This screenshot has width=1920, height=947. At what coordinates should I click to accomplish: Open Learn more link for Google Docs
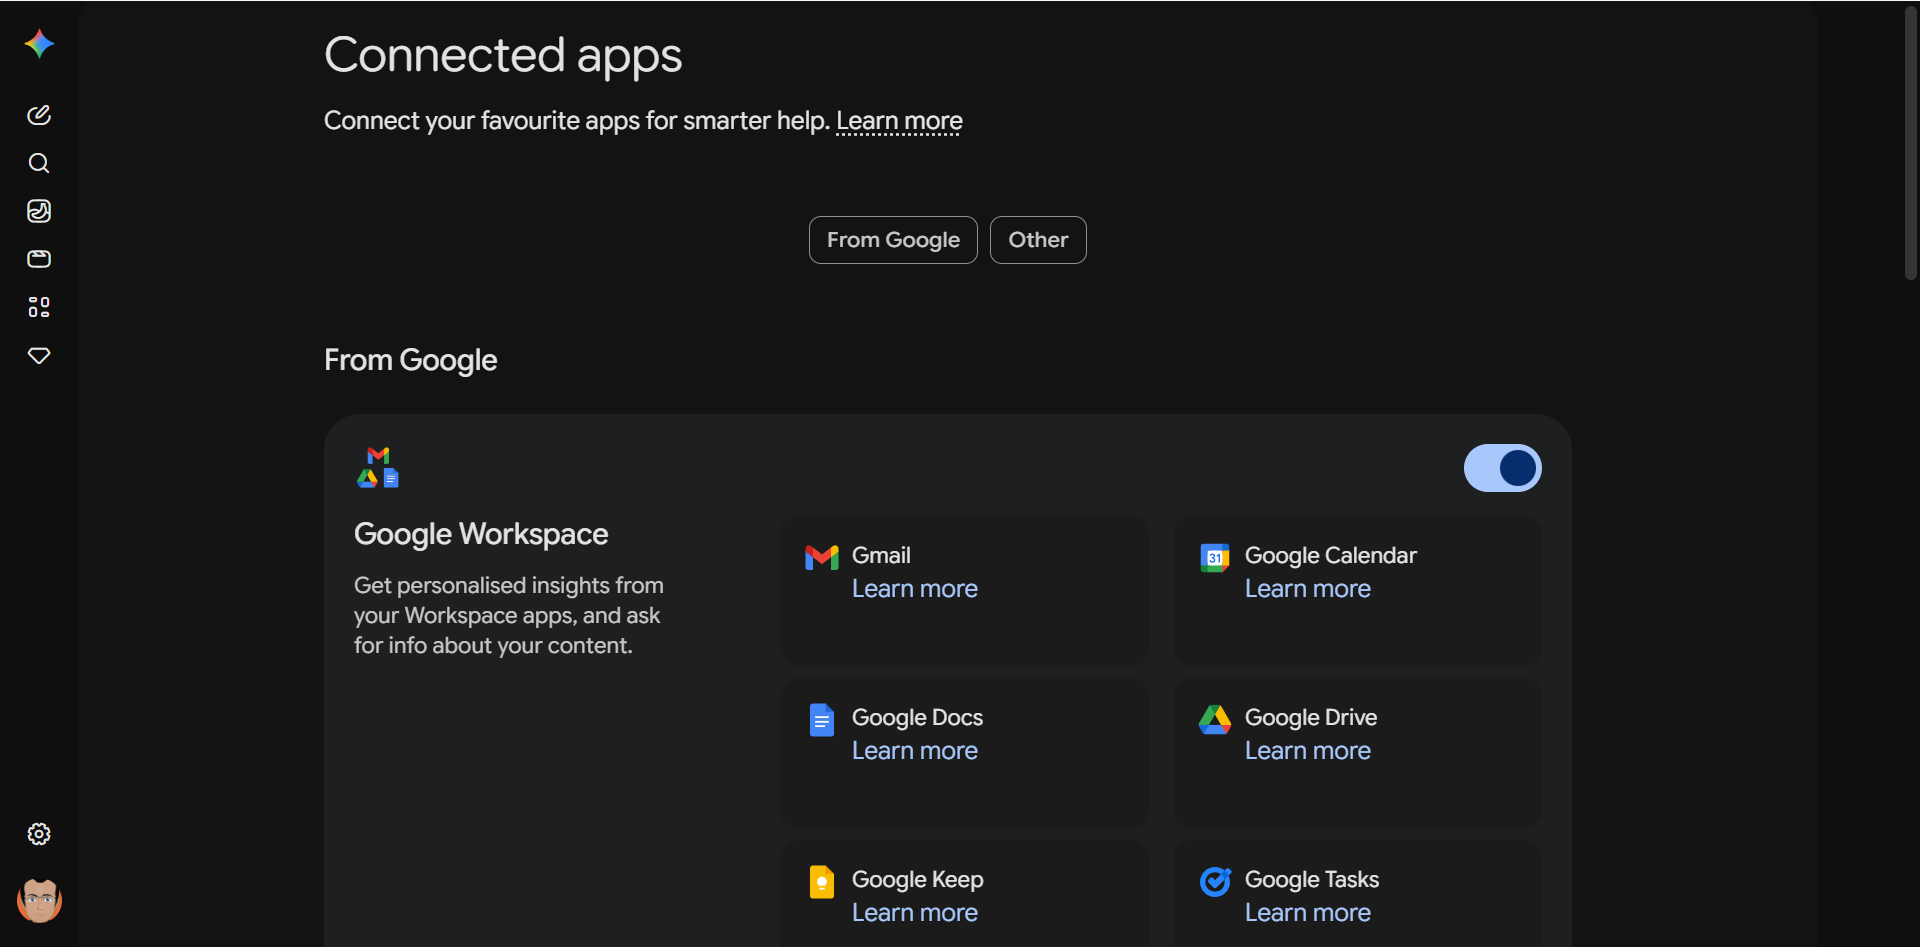[915, 751]
